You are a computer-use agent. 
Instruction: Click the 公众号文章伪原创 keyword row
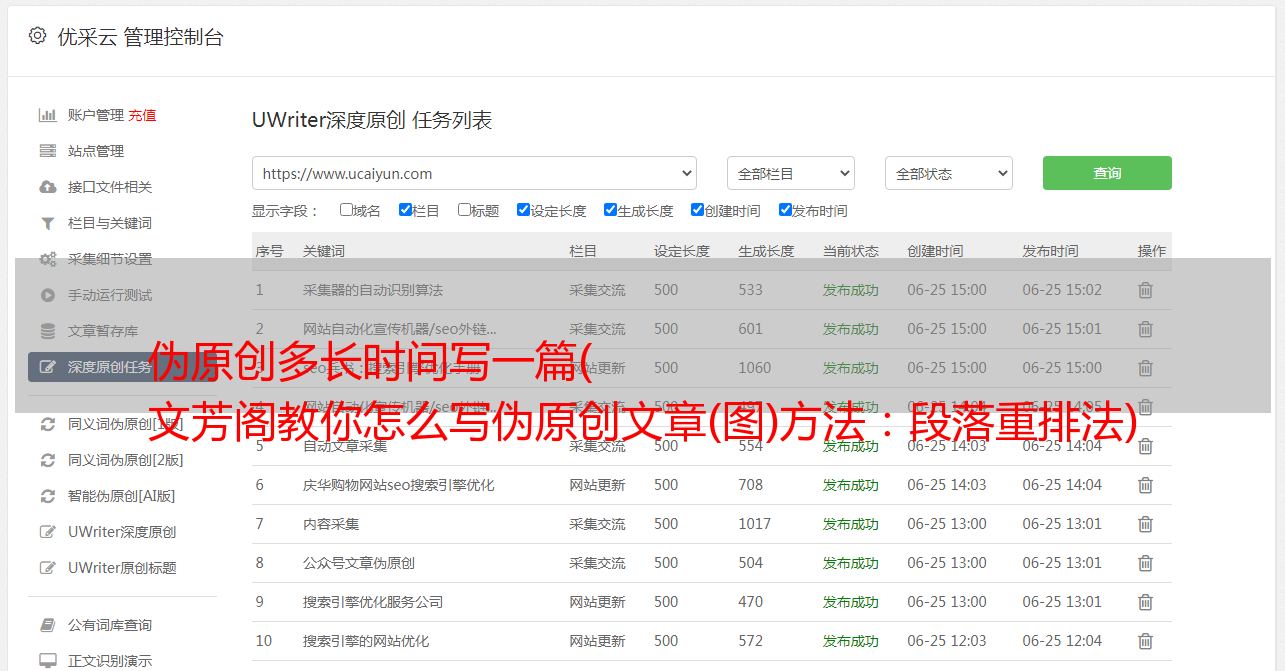pos(359,563)
